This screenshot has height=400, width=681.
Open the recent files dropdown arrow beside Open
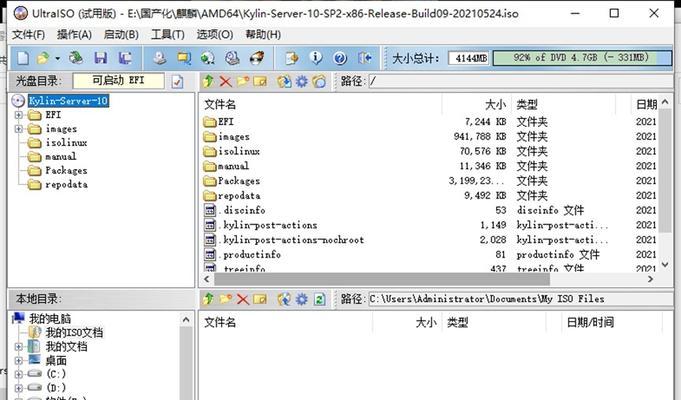click(x=57, y=58)
